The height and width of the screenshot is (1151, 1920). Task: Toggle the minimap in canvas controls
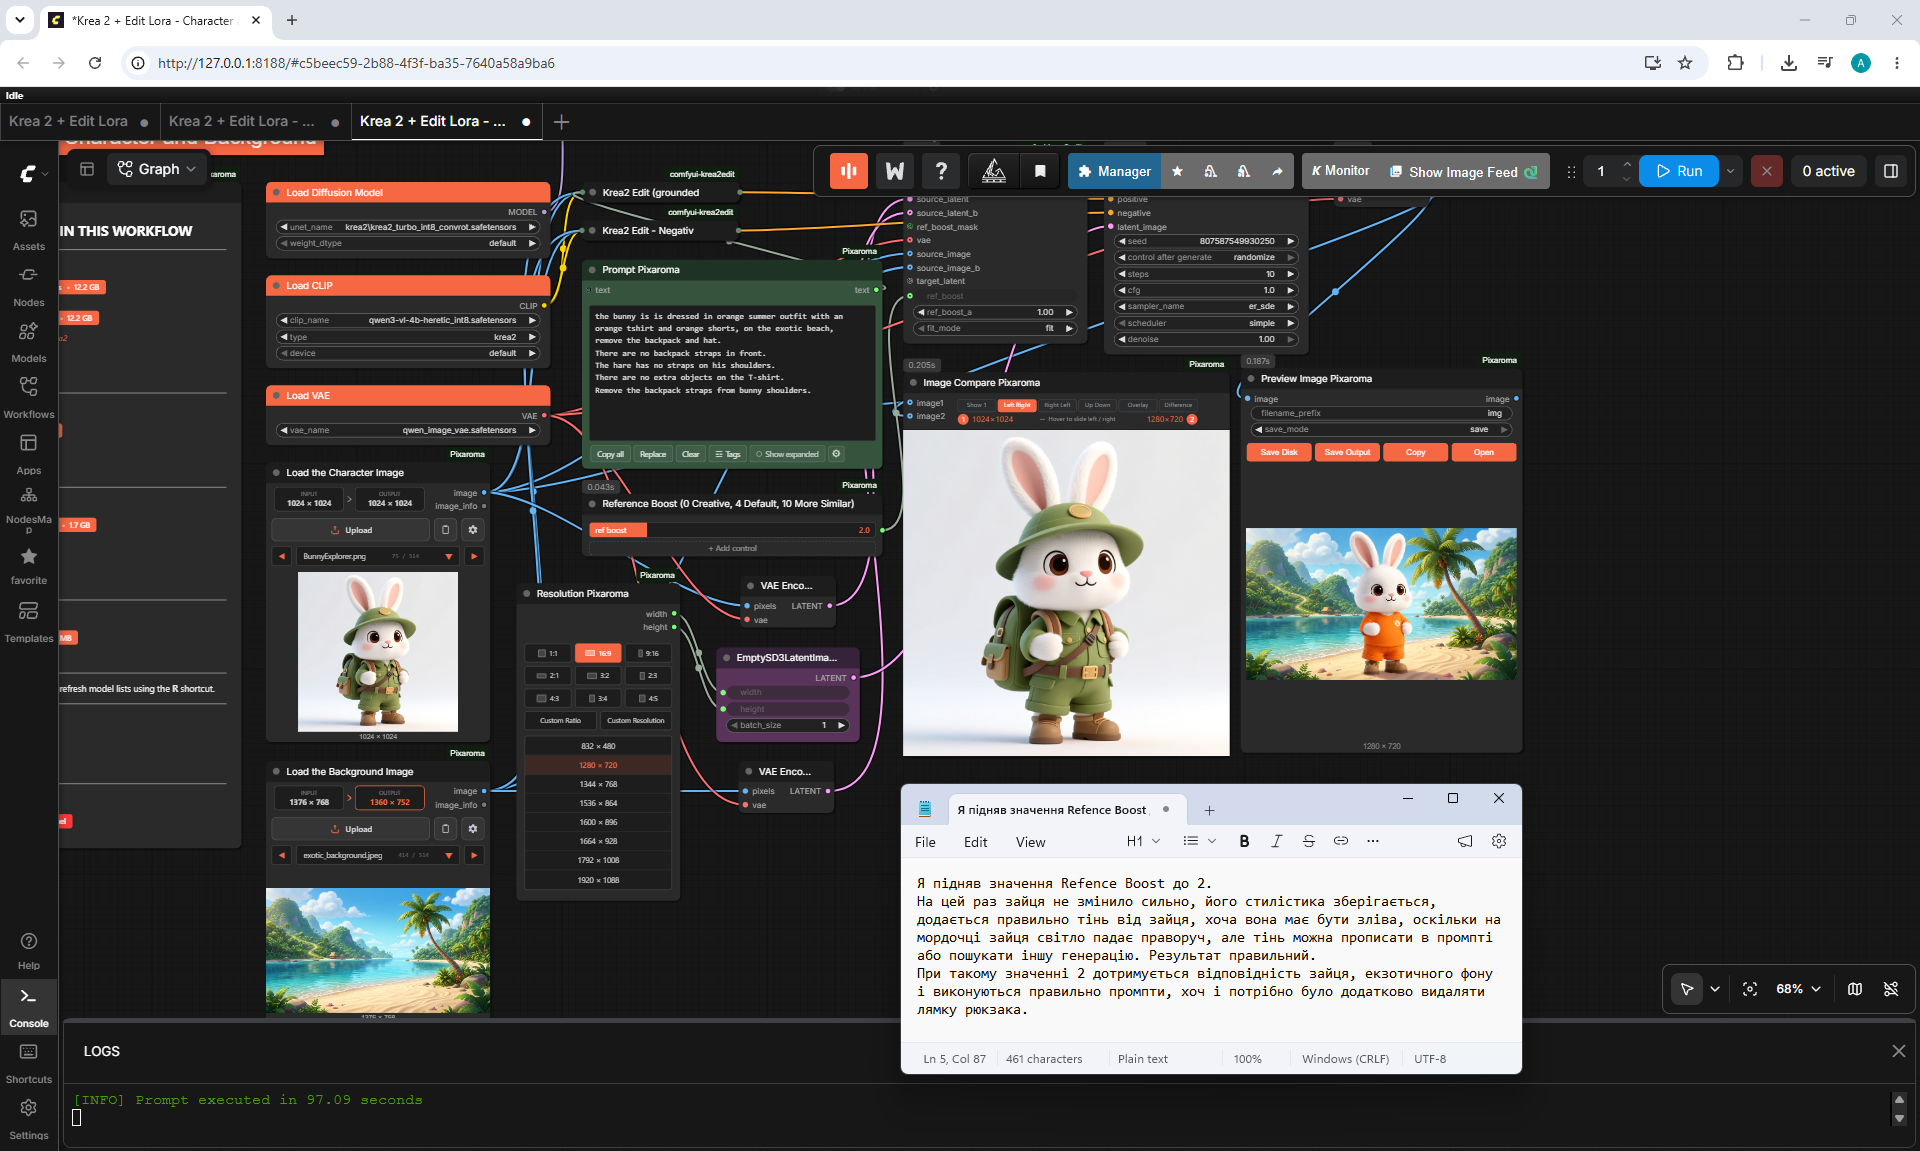click(1855, 989)
